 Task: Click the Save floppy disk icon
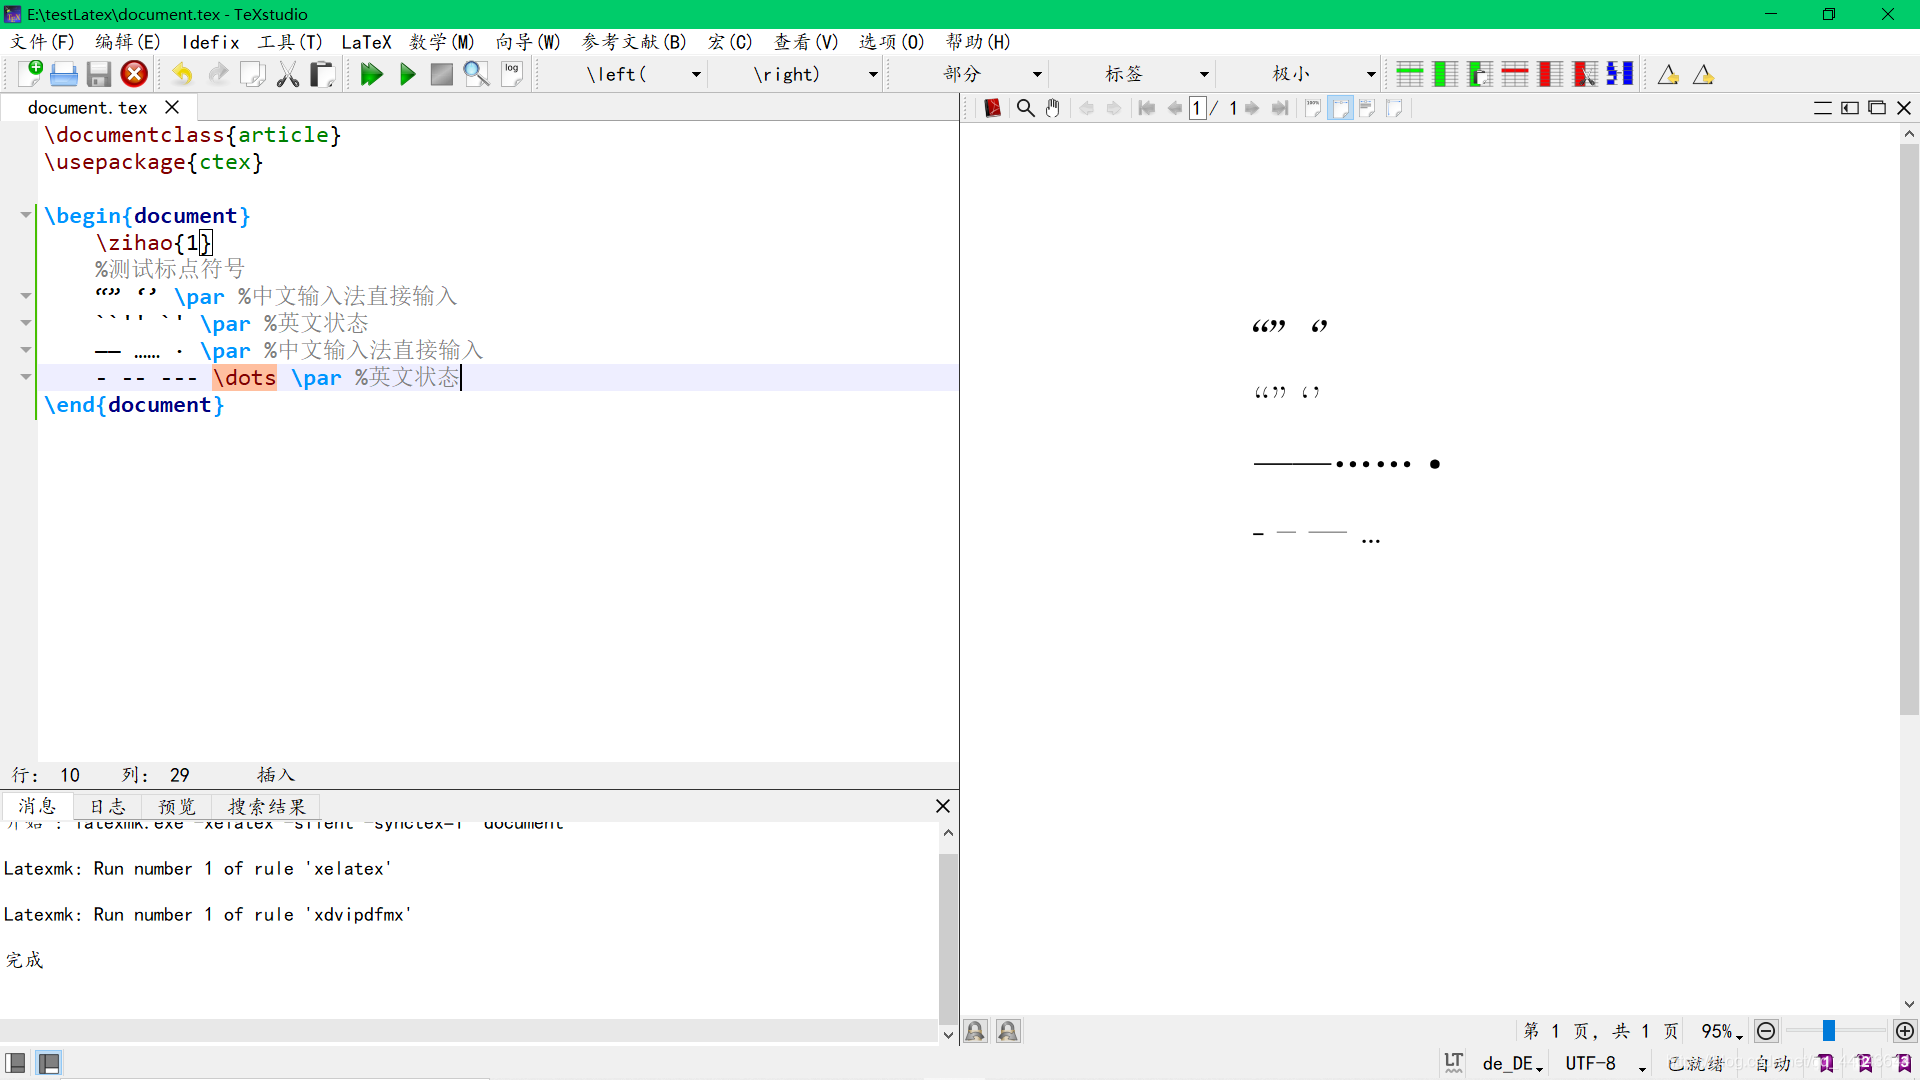tap(98, 74)
